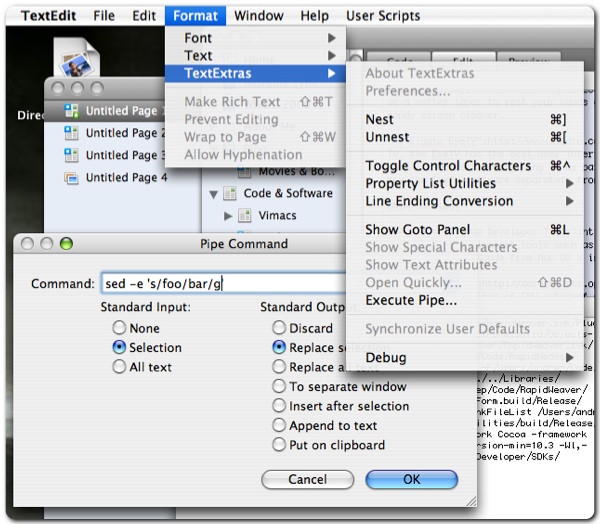Select the Put on clipboard output option

[279, 444]
